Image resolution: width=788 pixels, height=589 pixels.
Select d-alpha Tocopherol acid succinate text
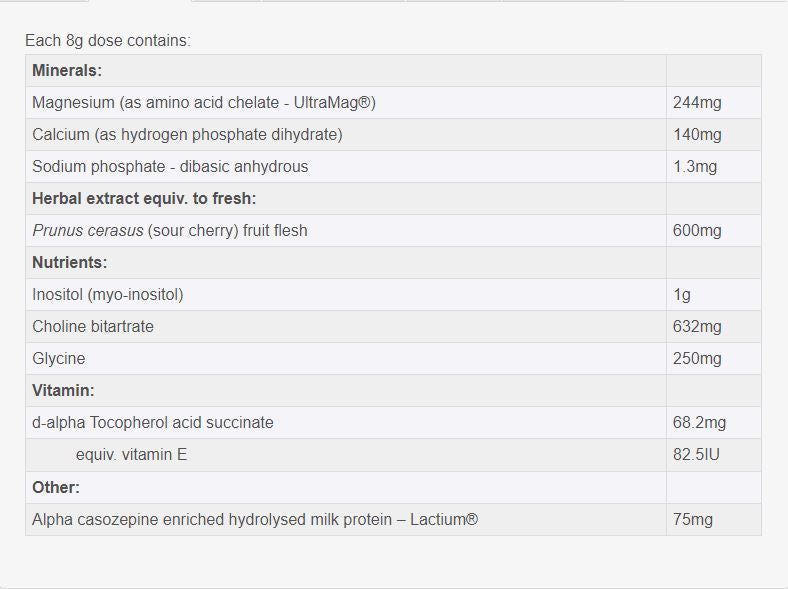[152, 422]
